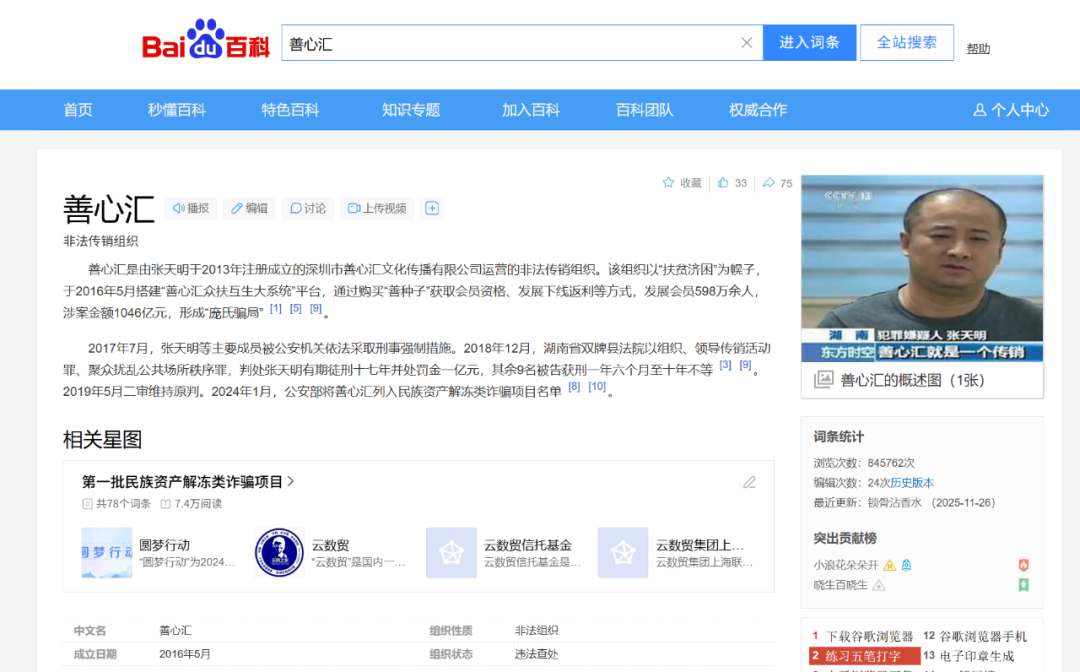Open the 讨论 speech-bubble icon
1080x672 pixels.
coord(297,207)
